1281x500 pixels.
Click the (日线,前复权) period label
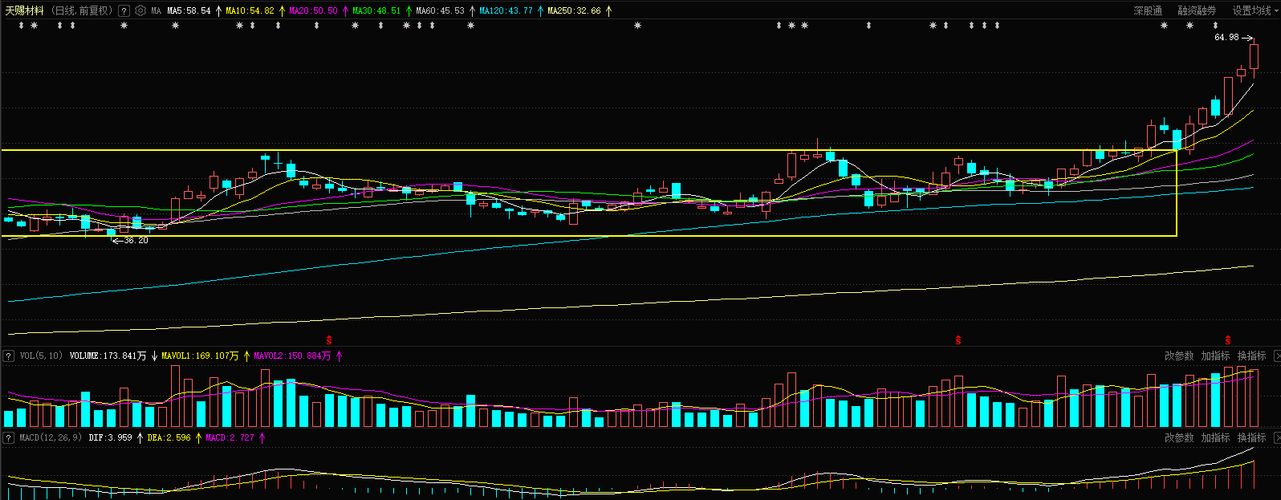click(x=81, y=11)
